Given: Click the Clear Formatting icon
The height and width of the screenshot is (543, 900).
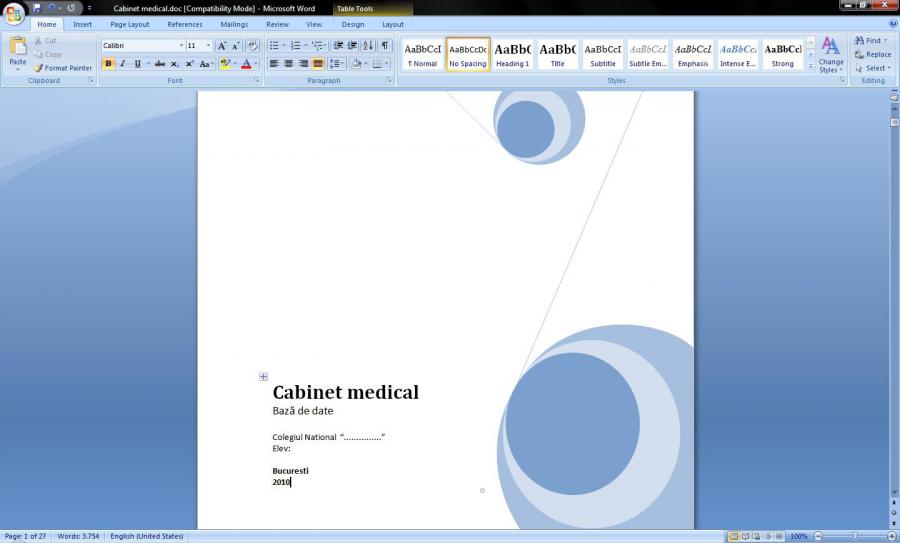Looking at the screenshot, I should click(252, 46).
